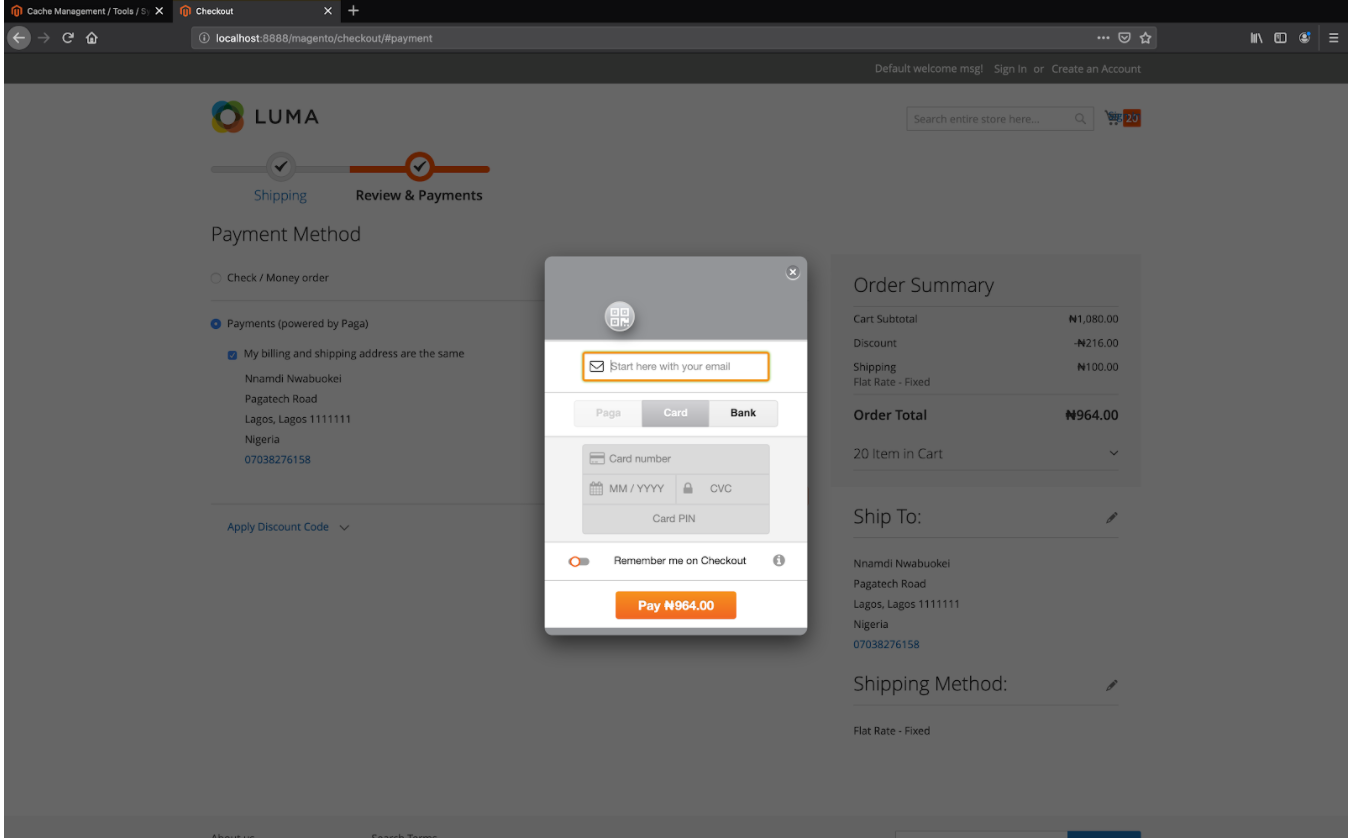This screenshot has width=1348, height=838.
Task: Open a new browser tab
Action: point(352,11)
